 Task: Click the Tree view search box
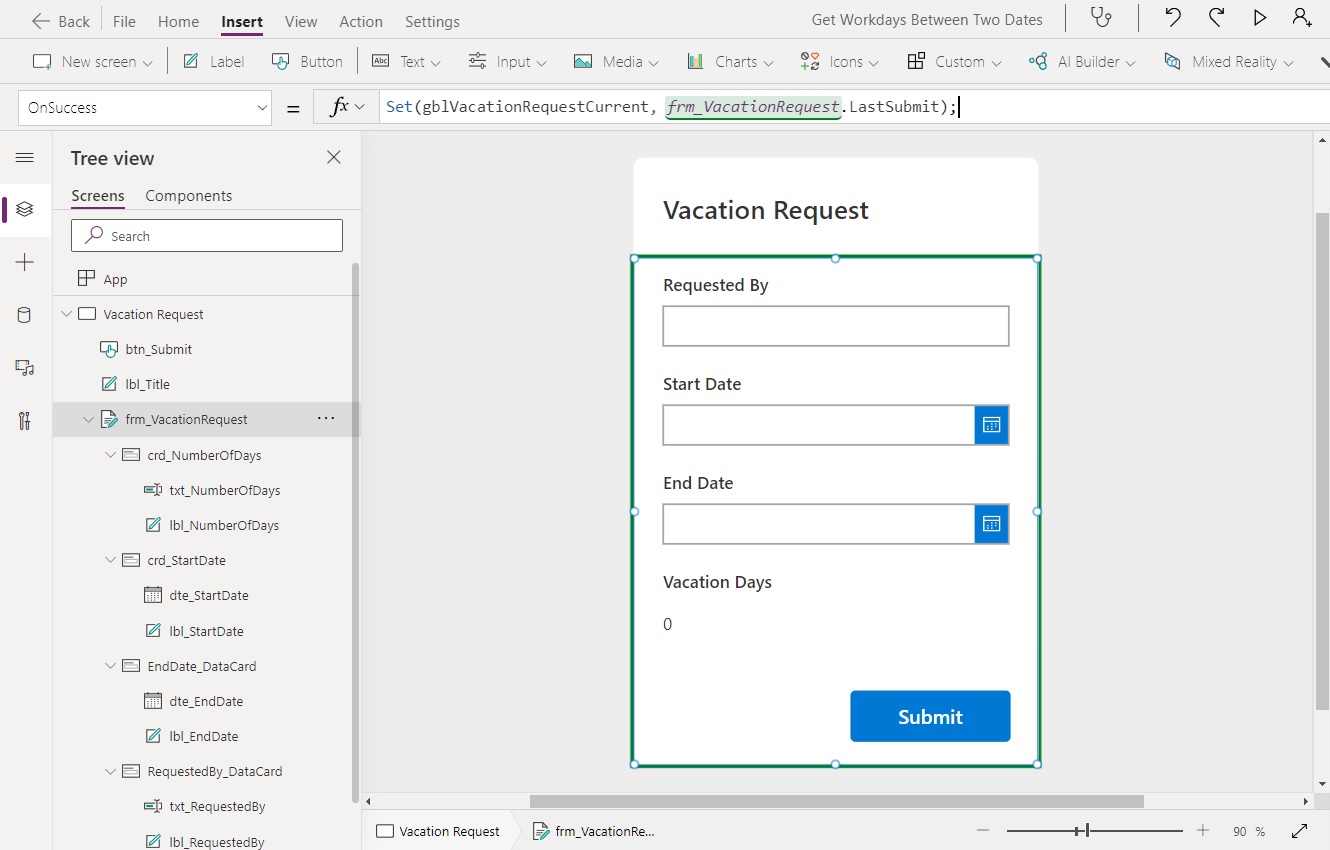206,235
